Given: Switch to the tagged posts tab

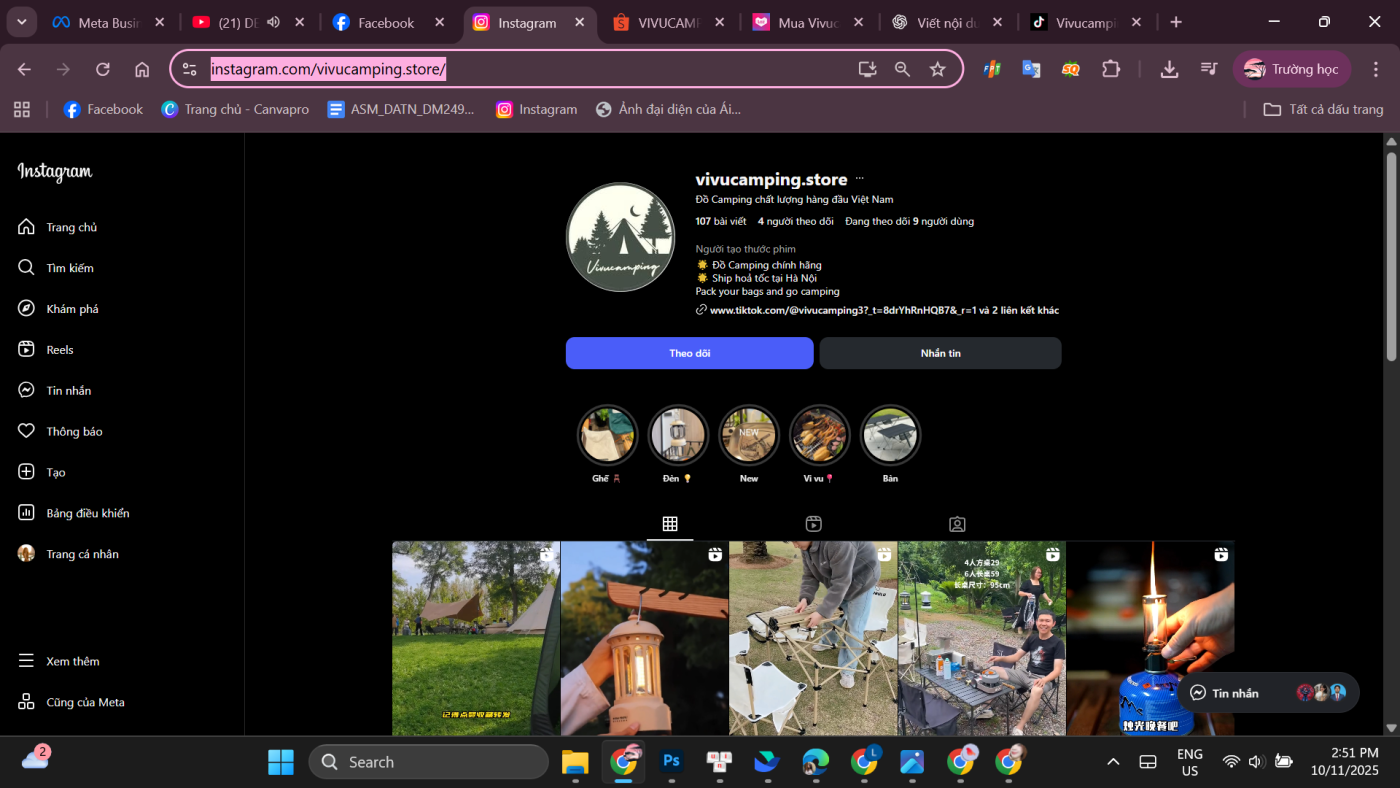Looking at the screenshot, I should click(957, 524).
